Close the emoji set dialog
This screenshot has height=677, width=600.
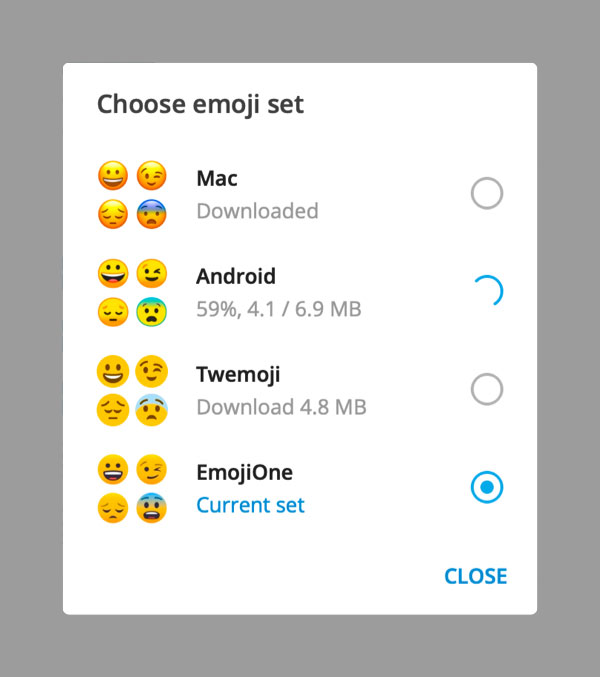coord(476,576)
